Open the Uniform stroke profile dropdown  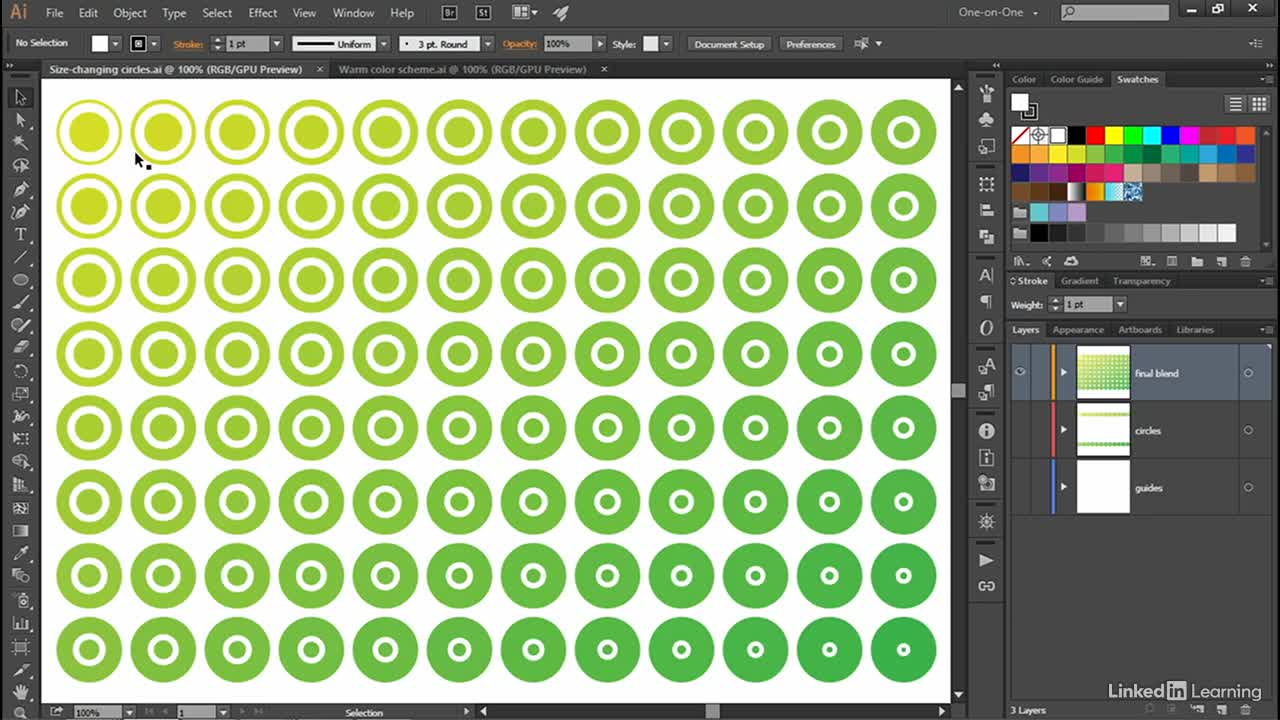383,44
